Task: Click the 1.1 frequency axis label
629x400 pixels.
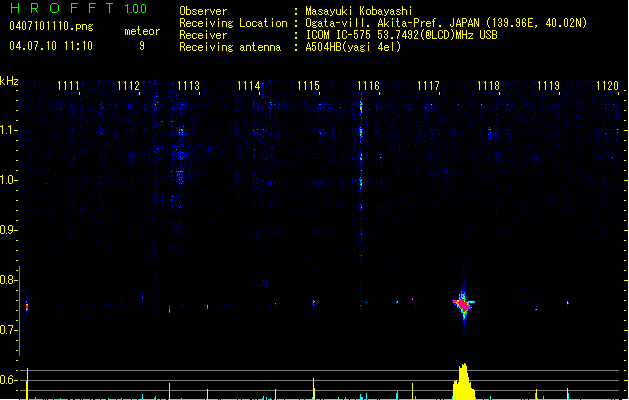Action: [x=8, y=130]
